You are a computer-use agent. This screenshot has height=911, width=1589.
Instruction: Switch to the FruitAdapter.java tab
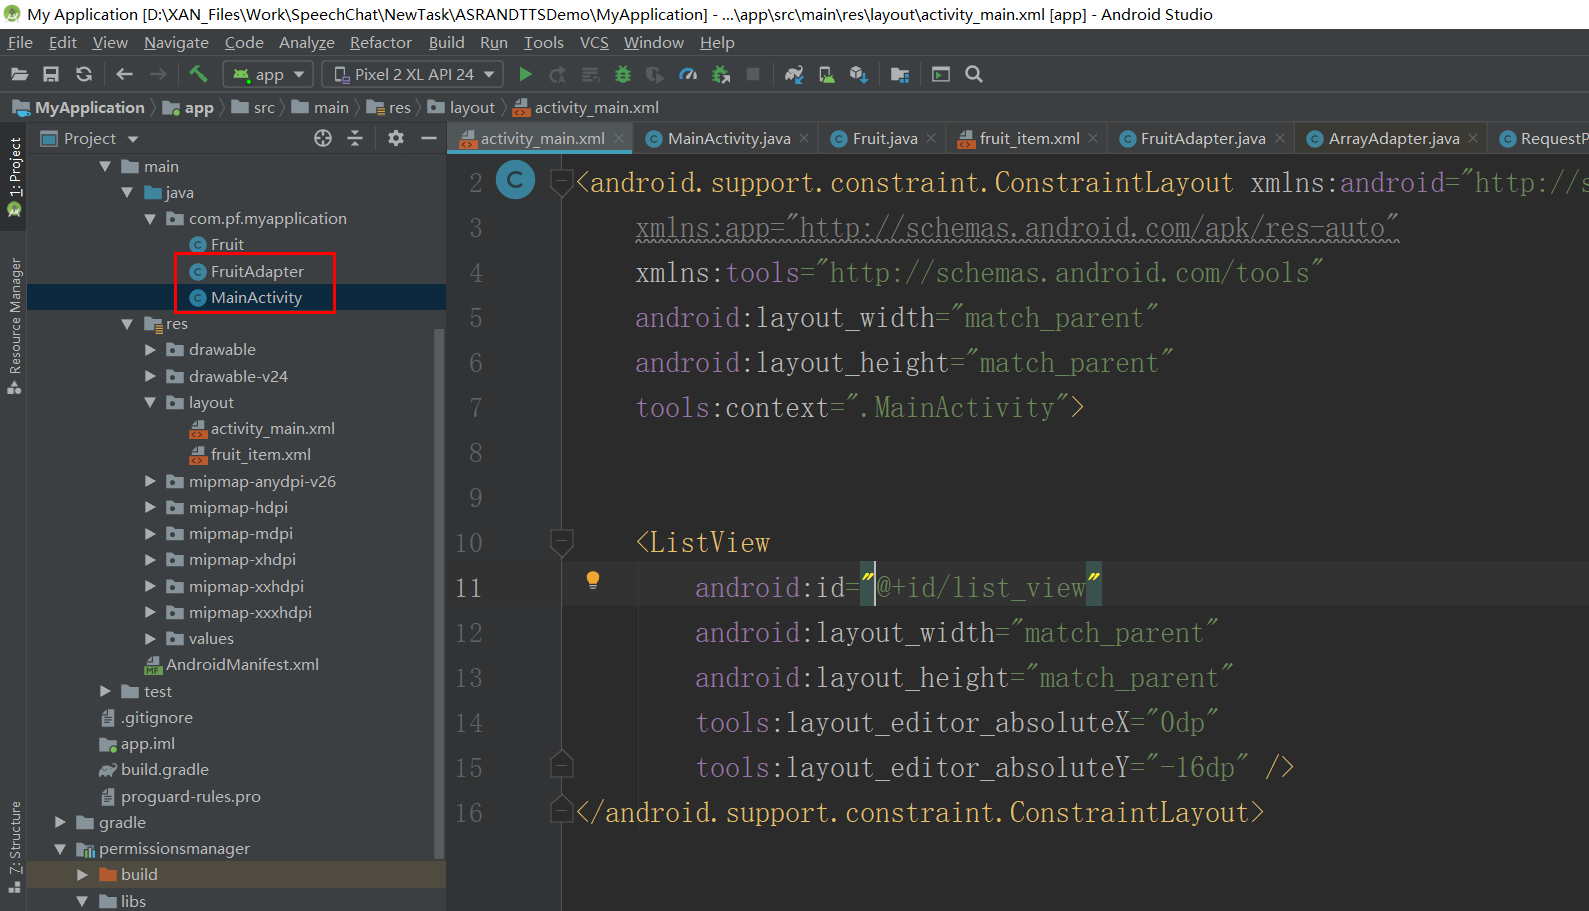[1202, 138]
